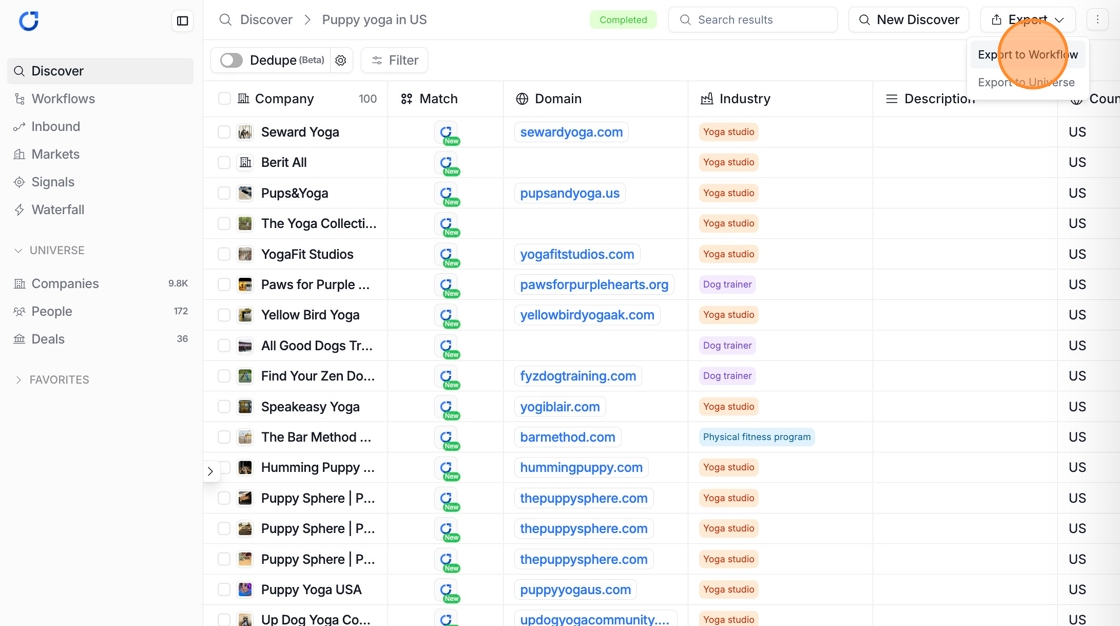Click Berit All placeholder company icon
Screen dimensions: 1120x626
coord(245,162)
